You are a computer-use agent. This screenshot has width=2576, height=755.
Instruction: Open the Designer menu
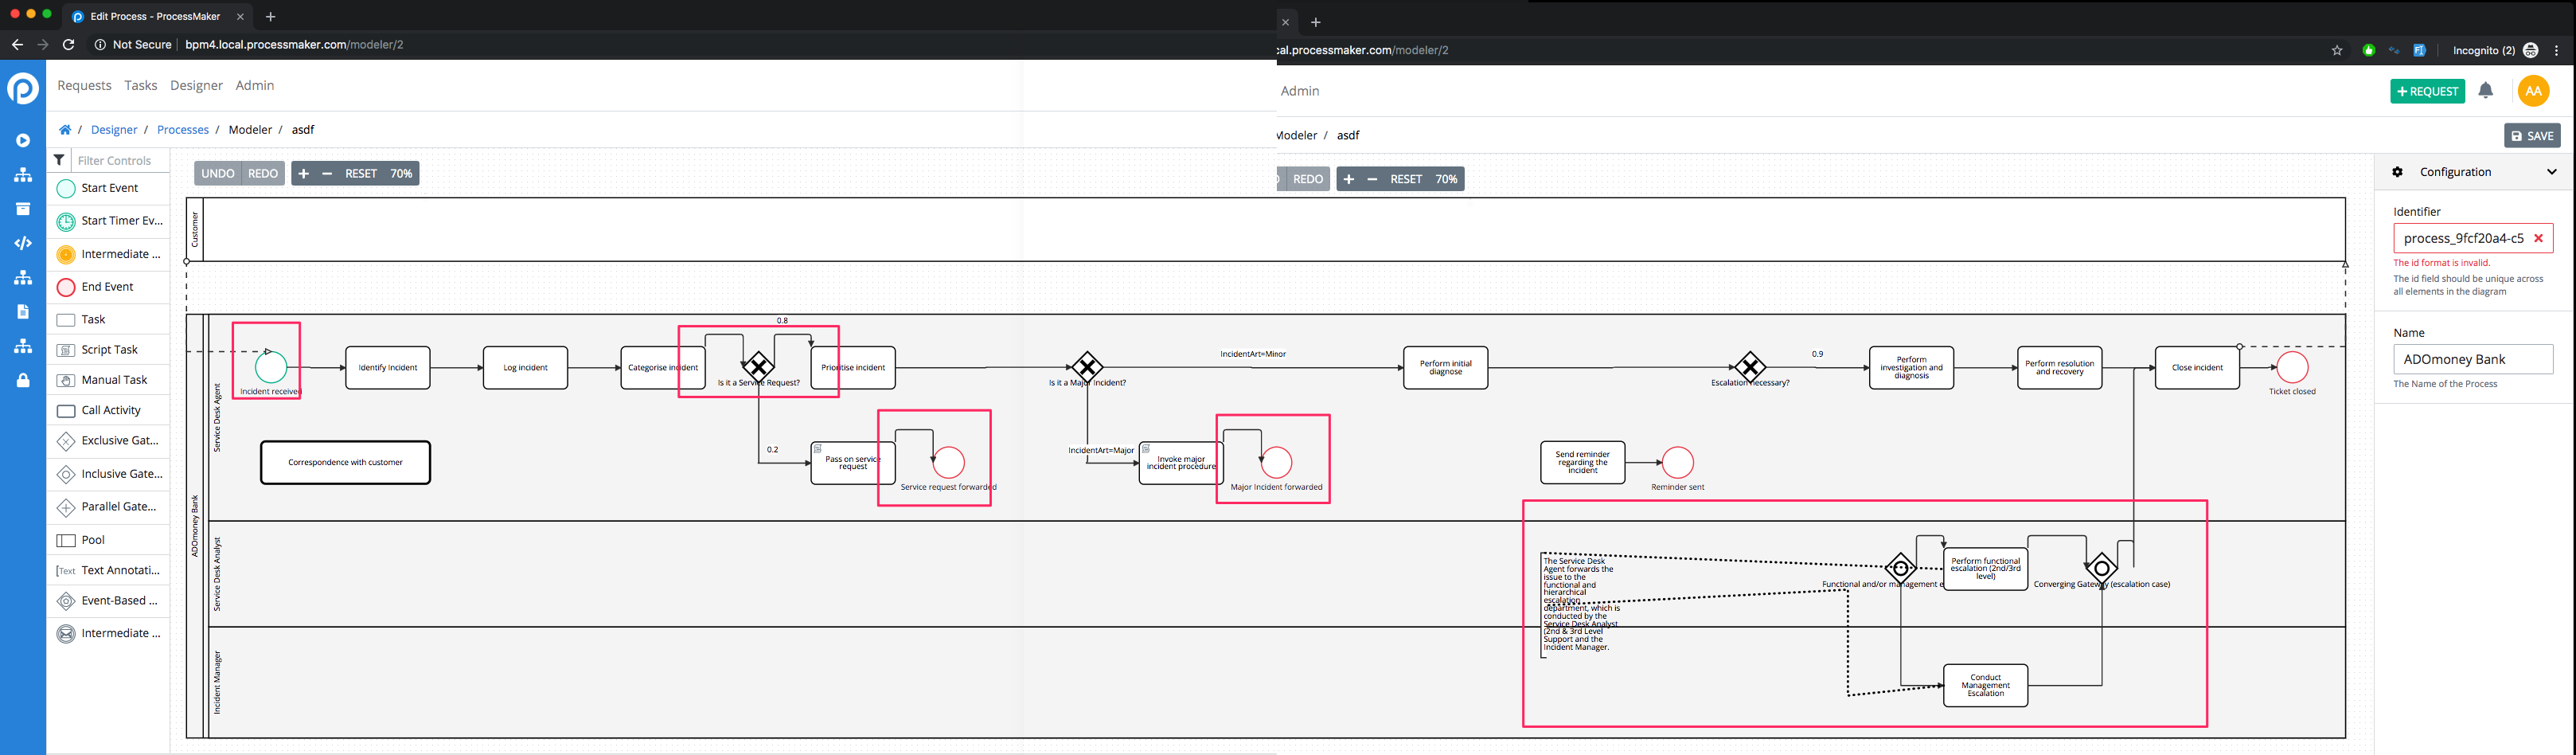(196, 85)
